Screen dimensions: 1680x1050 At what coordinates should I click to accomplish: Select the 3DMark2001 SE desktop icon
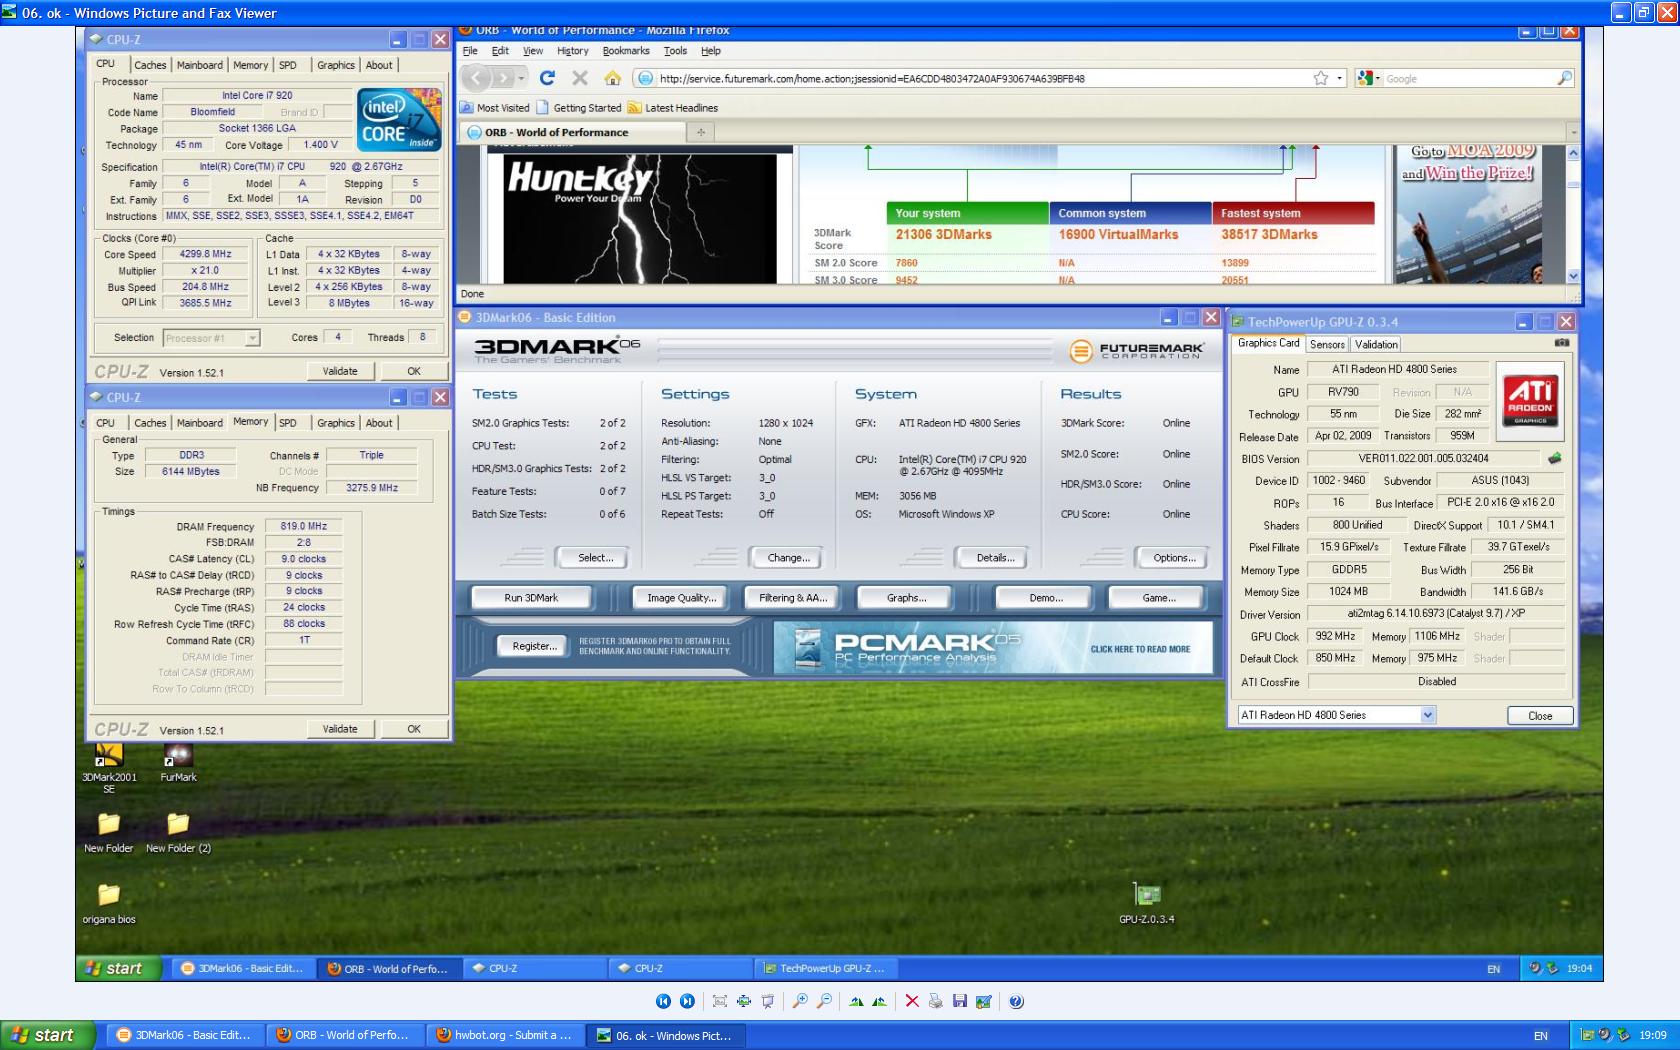pyautogui.click(x=109, y=768)
